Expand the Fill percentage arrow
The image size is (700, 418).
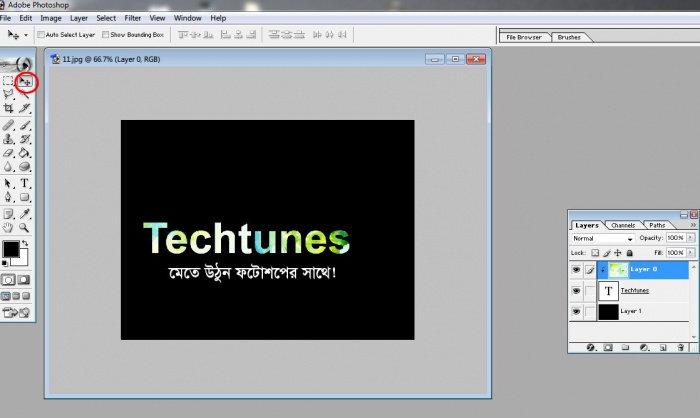coord(690,251)
